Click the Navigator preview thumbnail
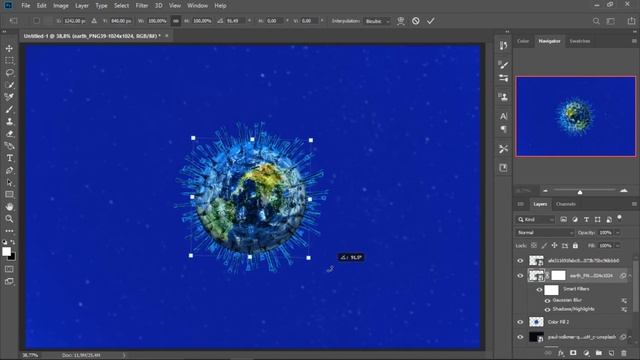 [x=576, y=116]
